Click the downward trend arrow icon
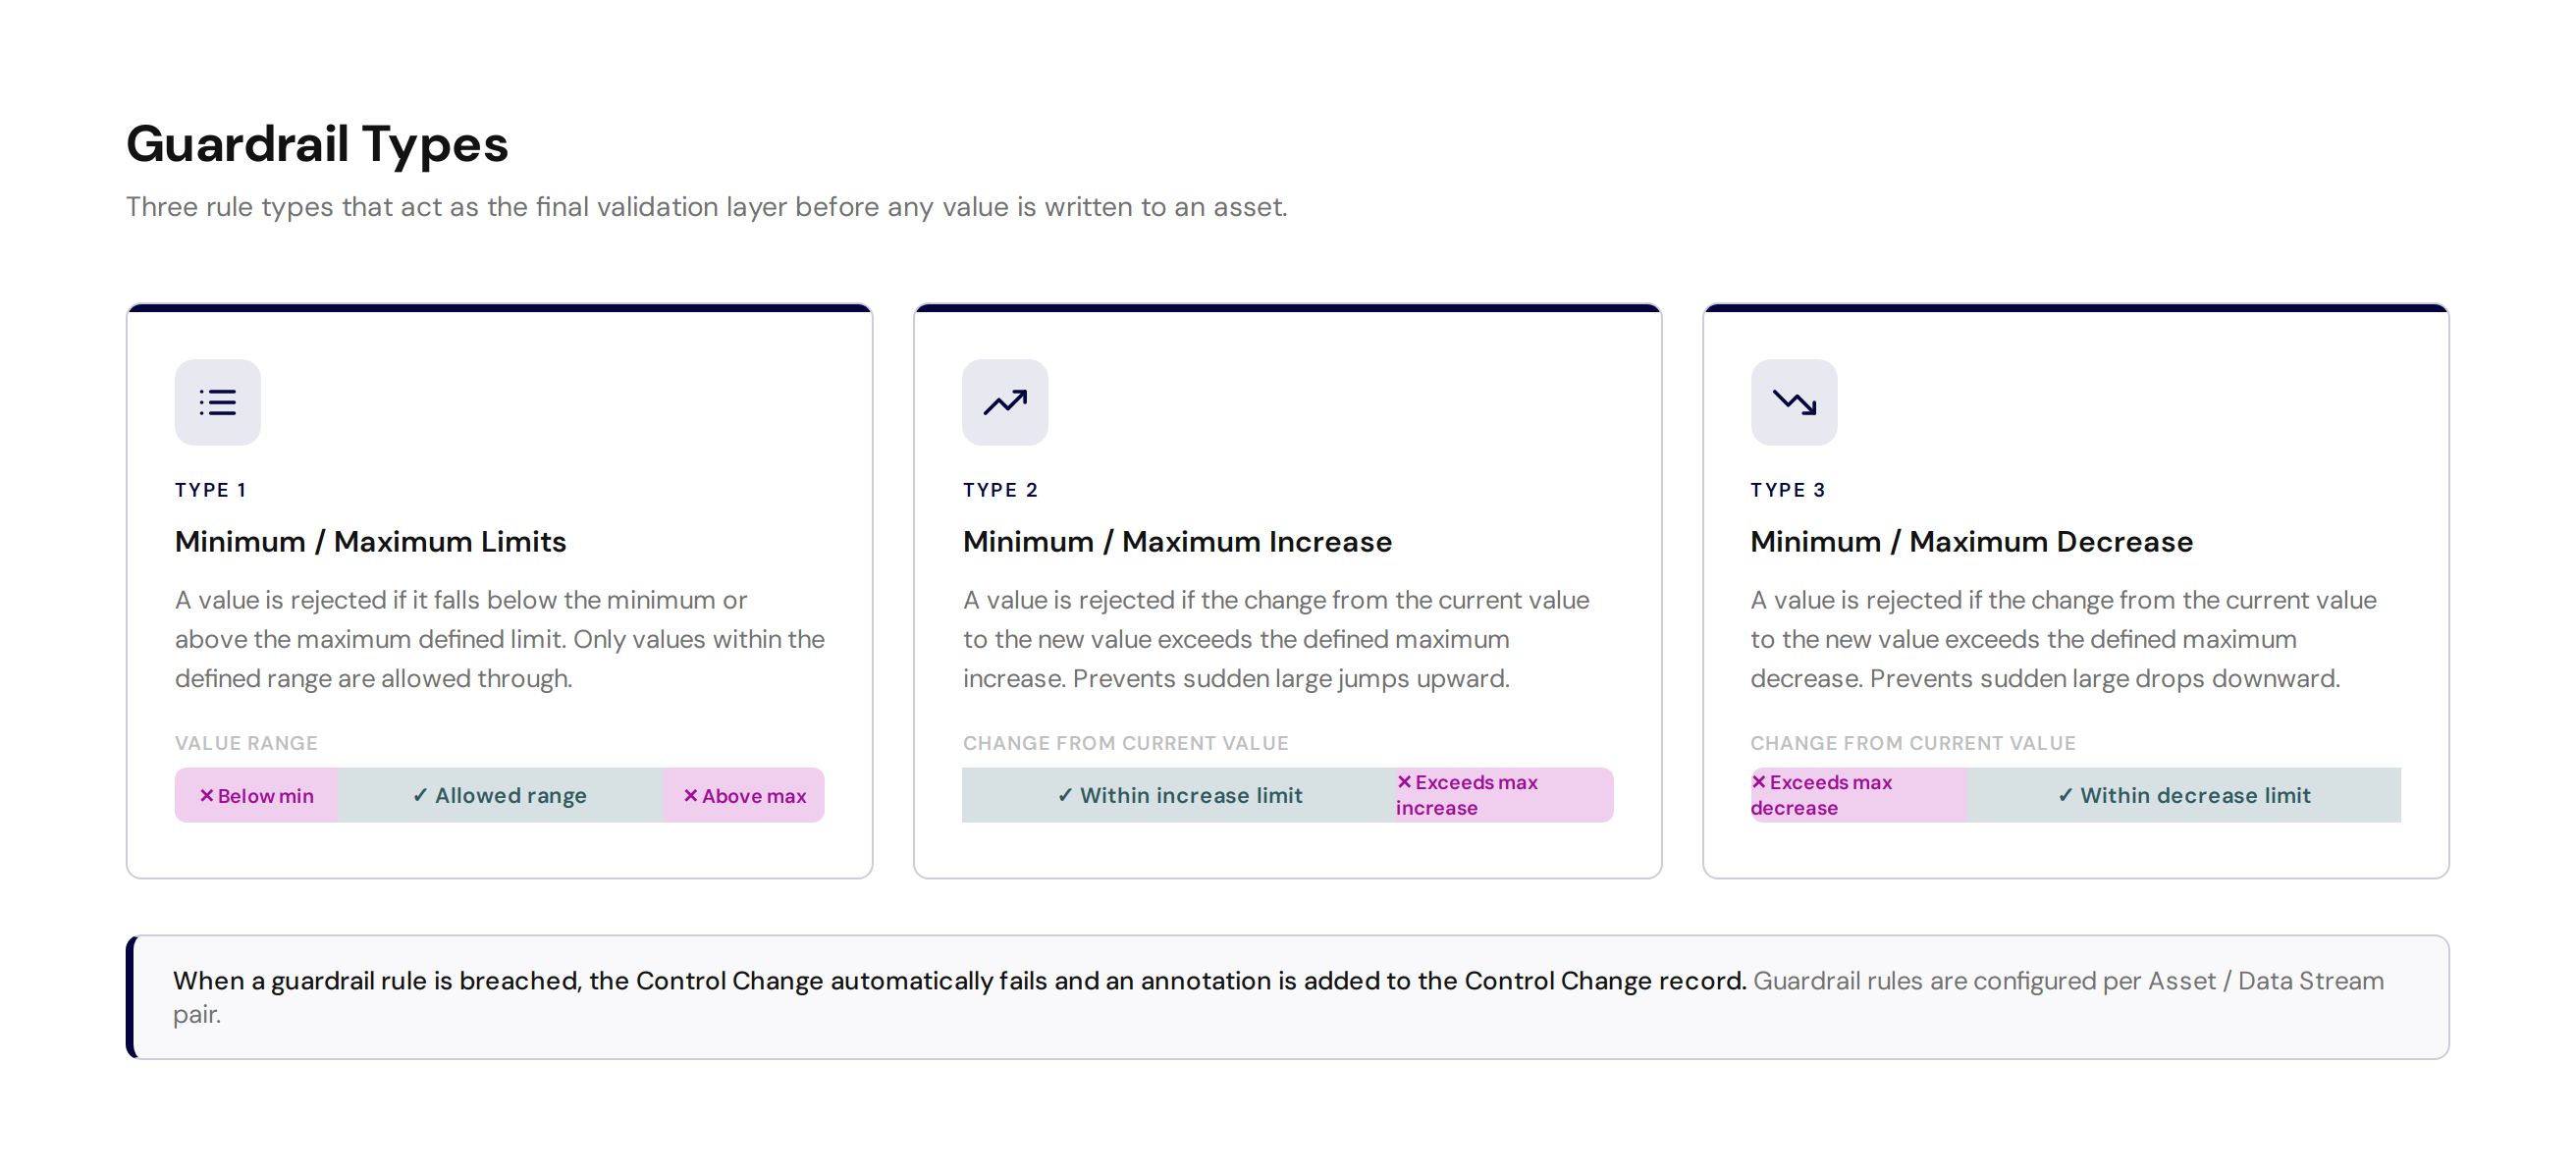This screenshot has height=1170, width=2576. coord(1794,402)
